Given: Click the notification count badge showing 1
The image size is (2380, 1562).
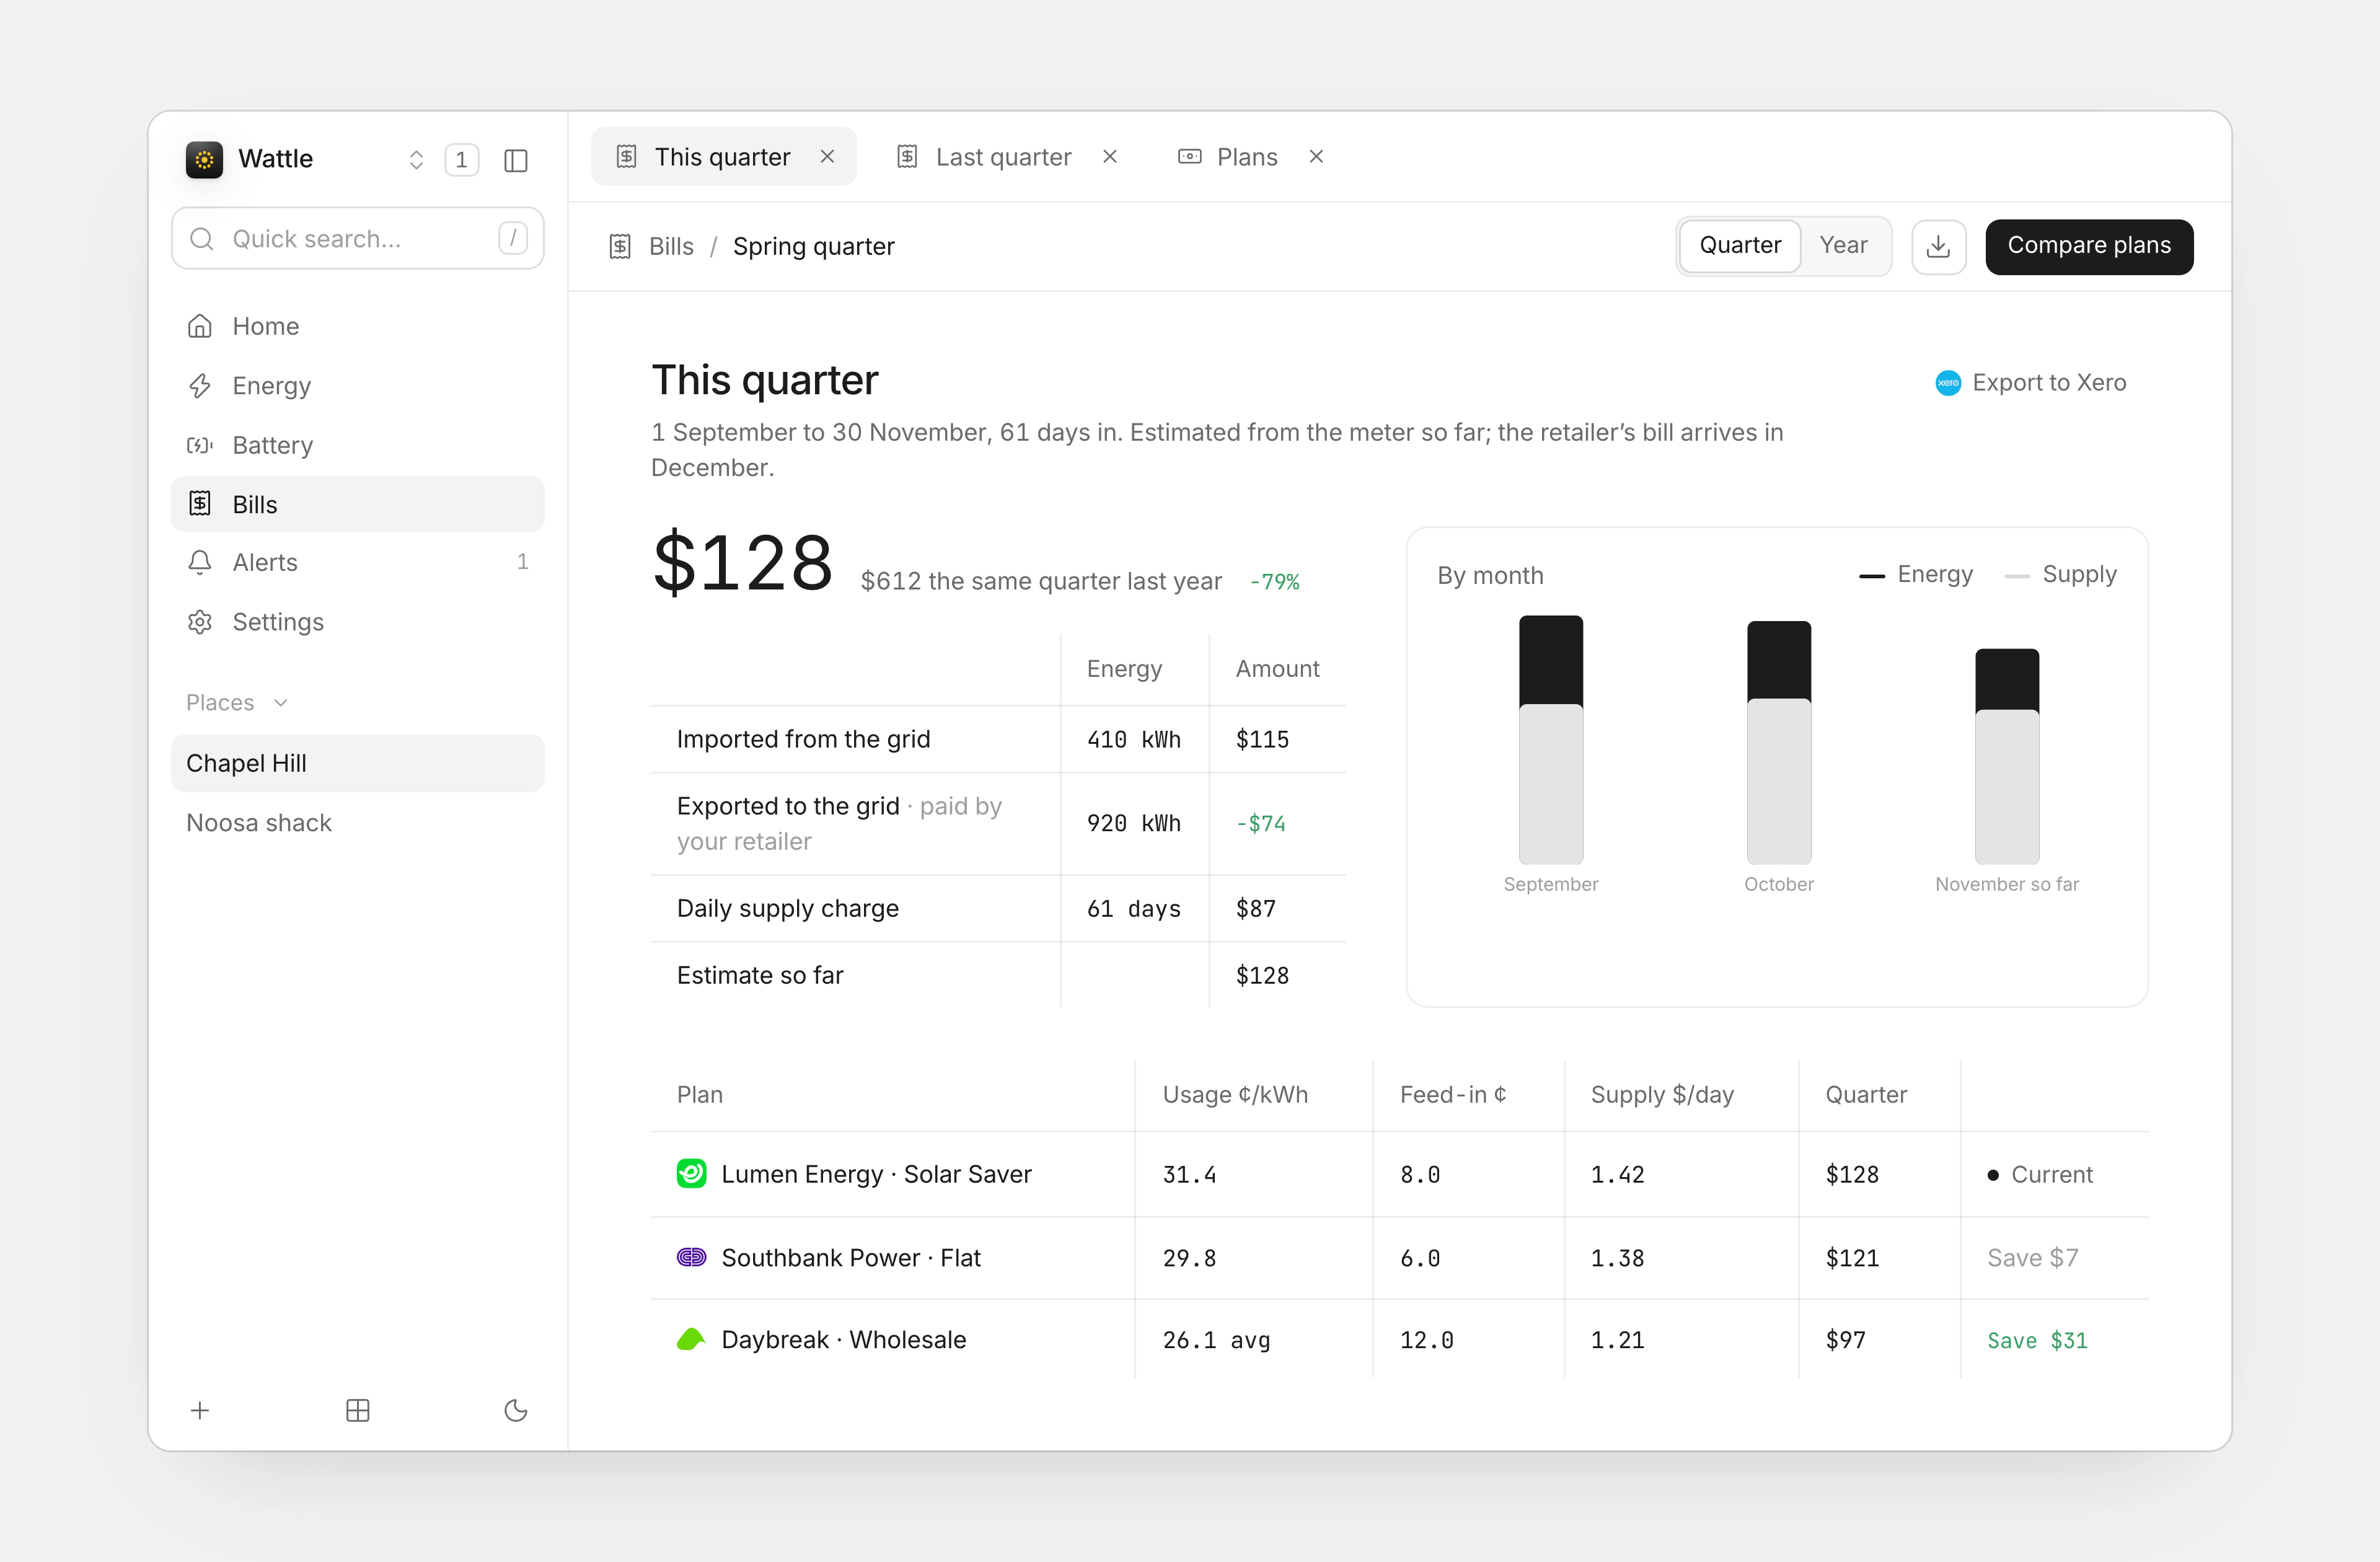Looking at the screenshot, I should point(461,160).
